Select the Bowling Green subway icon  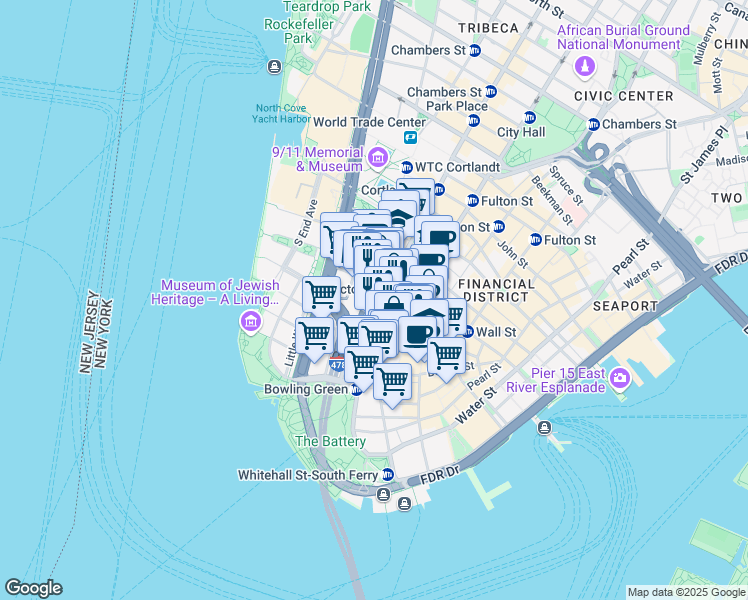(x=355, y=390)
